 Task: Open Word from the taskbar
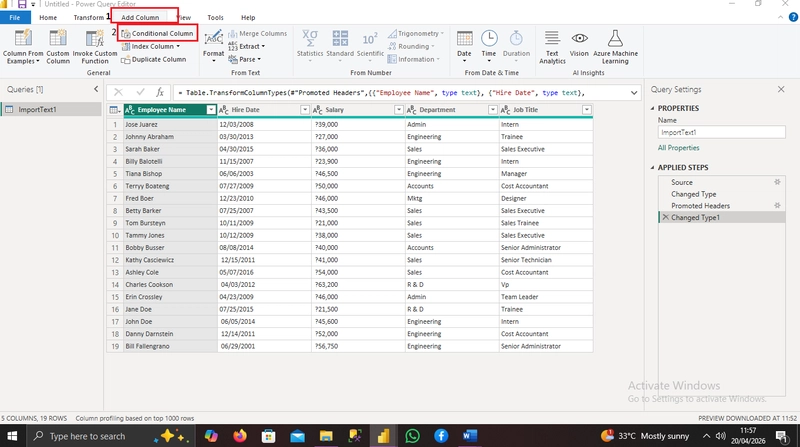tap(469, 436)
